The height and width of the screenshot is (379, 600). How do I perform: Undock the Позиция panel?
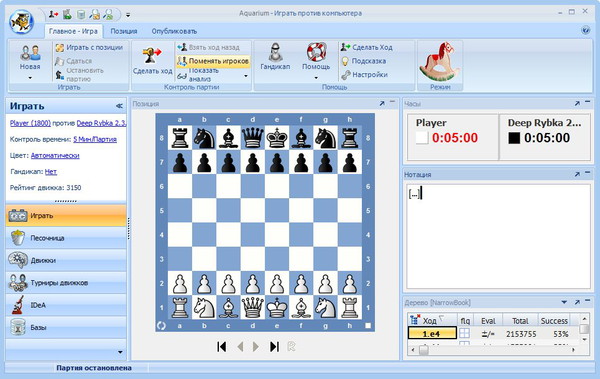(x=382, y=103)
